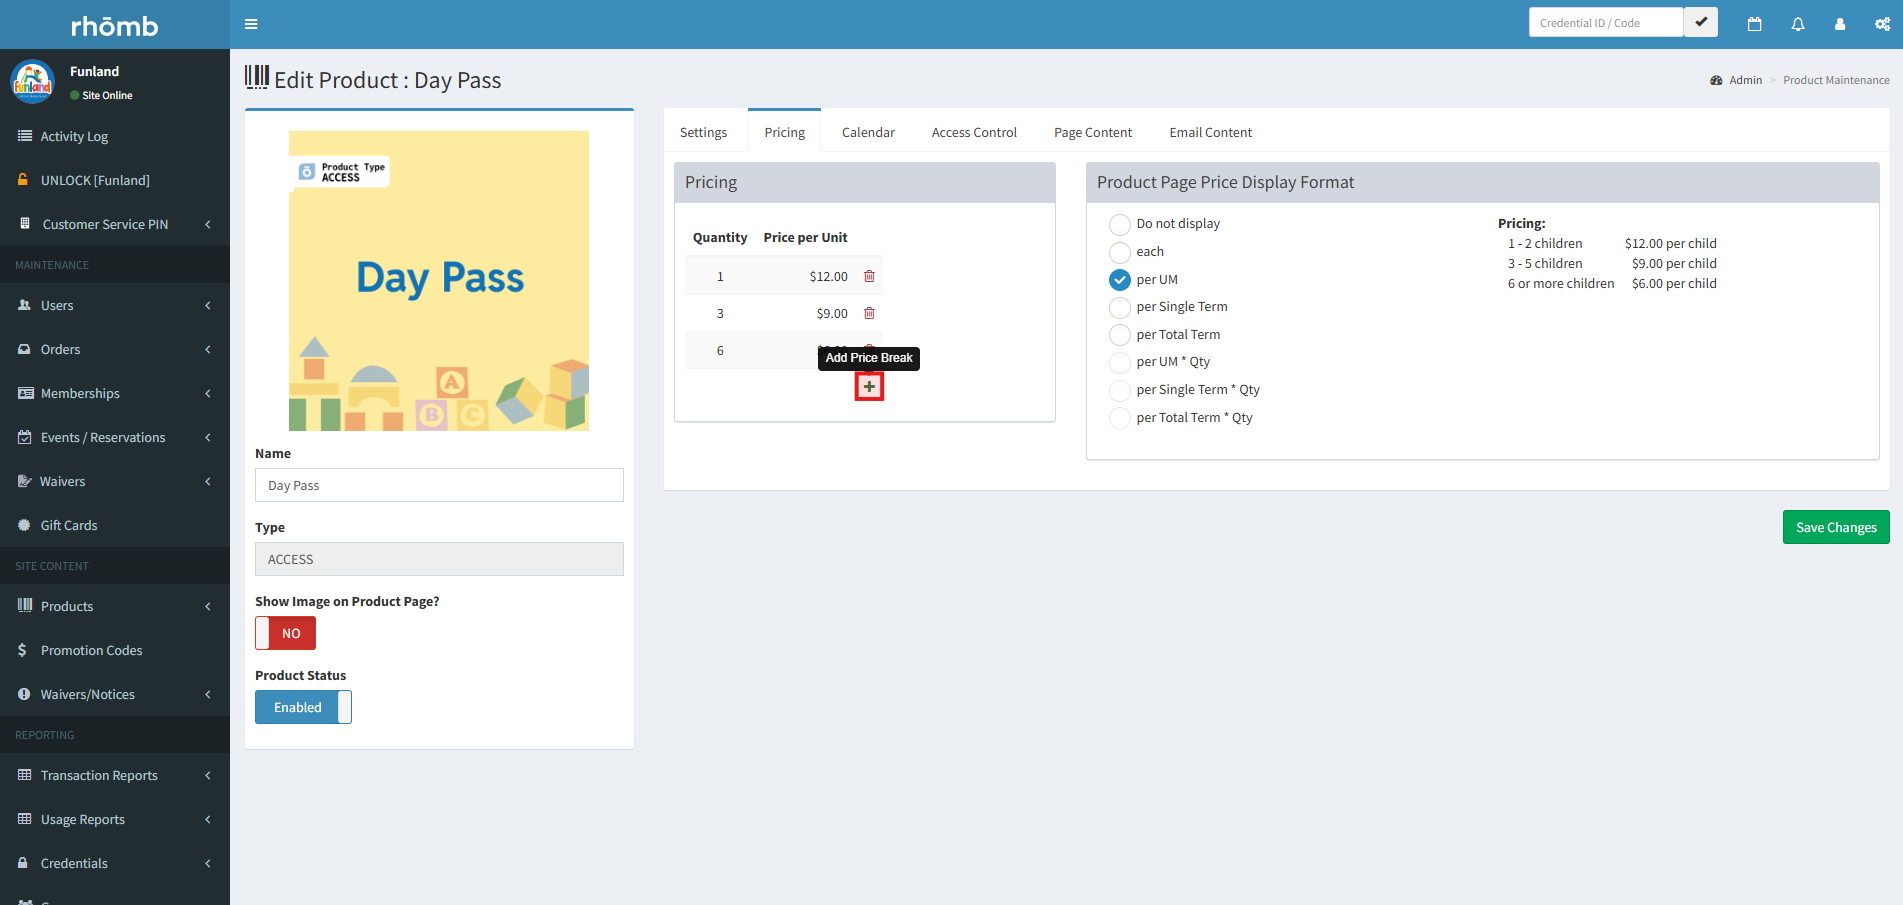Open the user profile icon
Viewport: 1903px width, 905px height.
click(x=1840, y=24)
